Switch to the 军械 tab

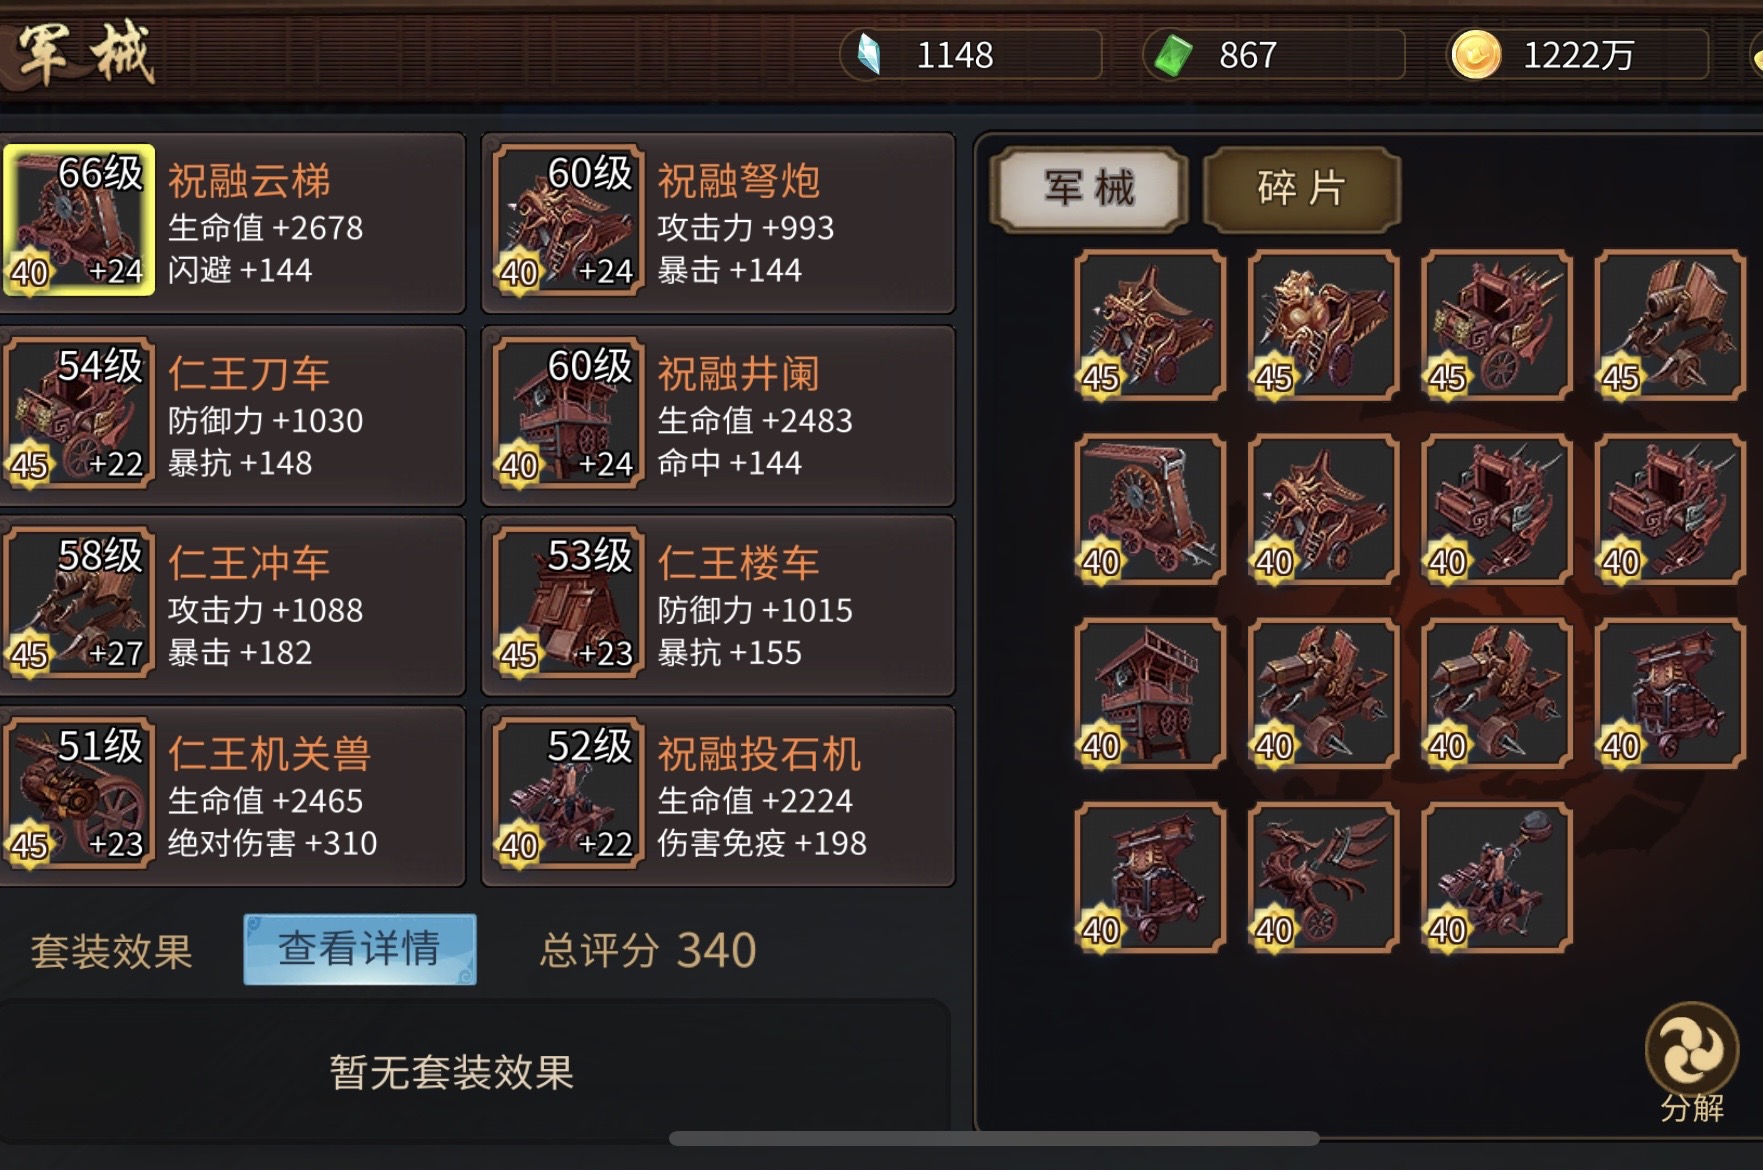1090,188
